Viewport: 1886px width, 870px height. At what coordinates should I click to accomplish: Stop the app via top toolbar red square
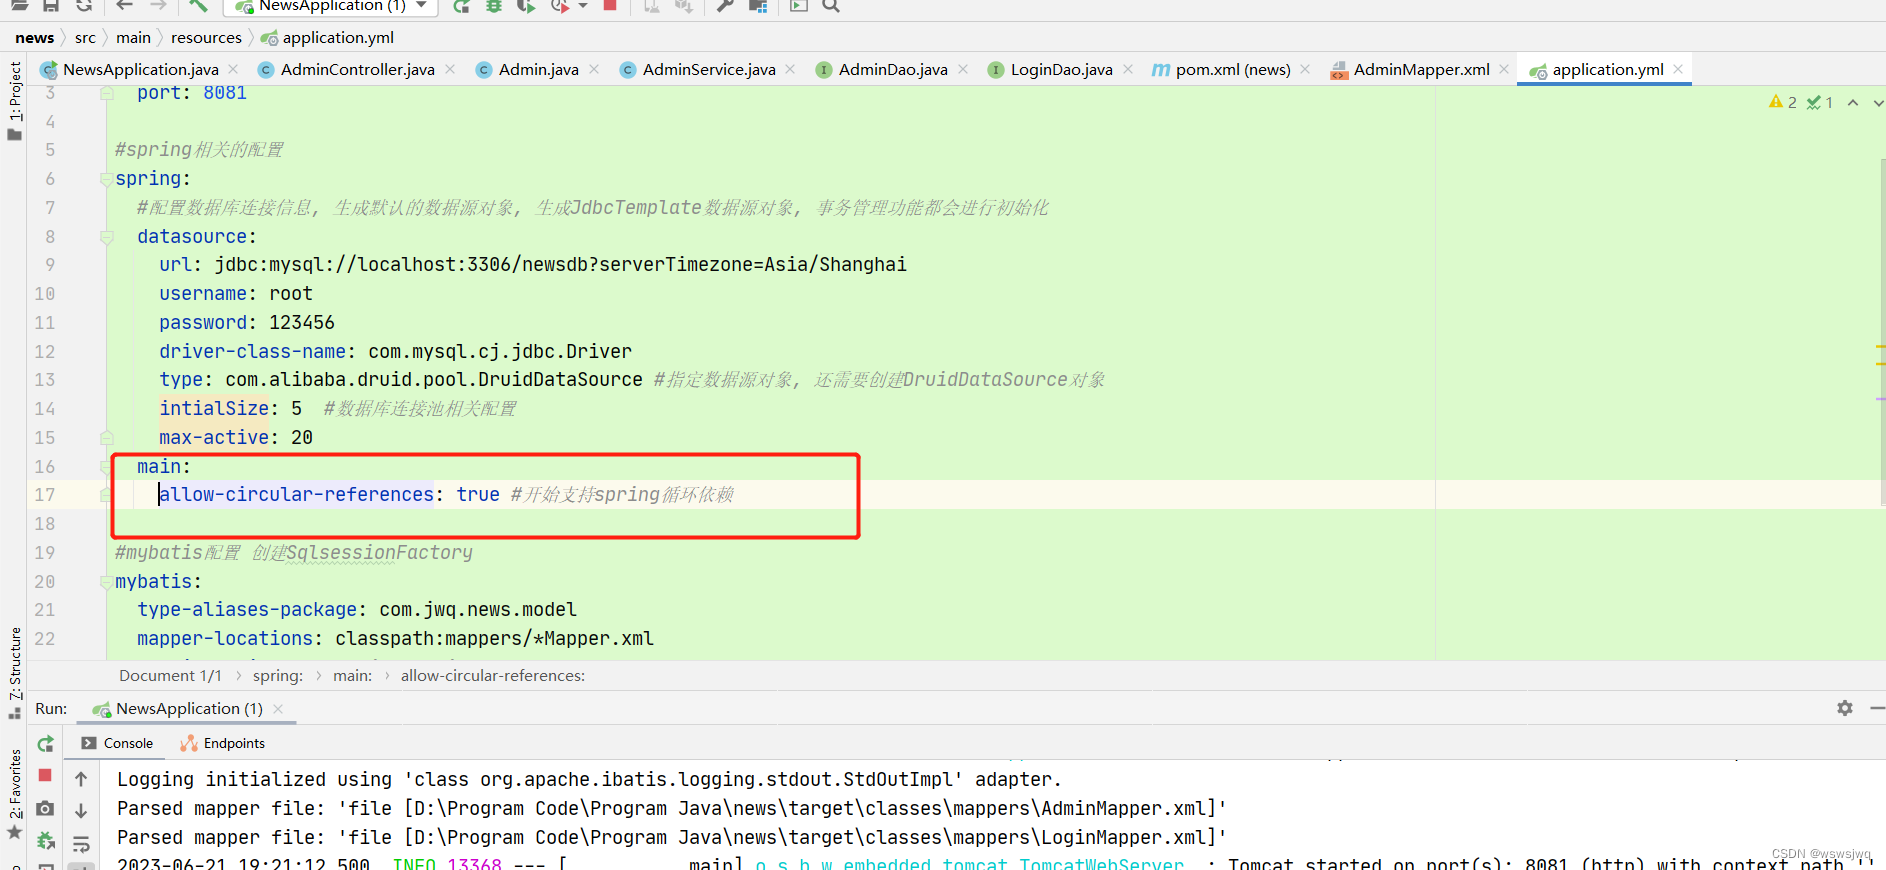point(610,5)
